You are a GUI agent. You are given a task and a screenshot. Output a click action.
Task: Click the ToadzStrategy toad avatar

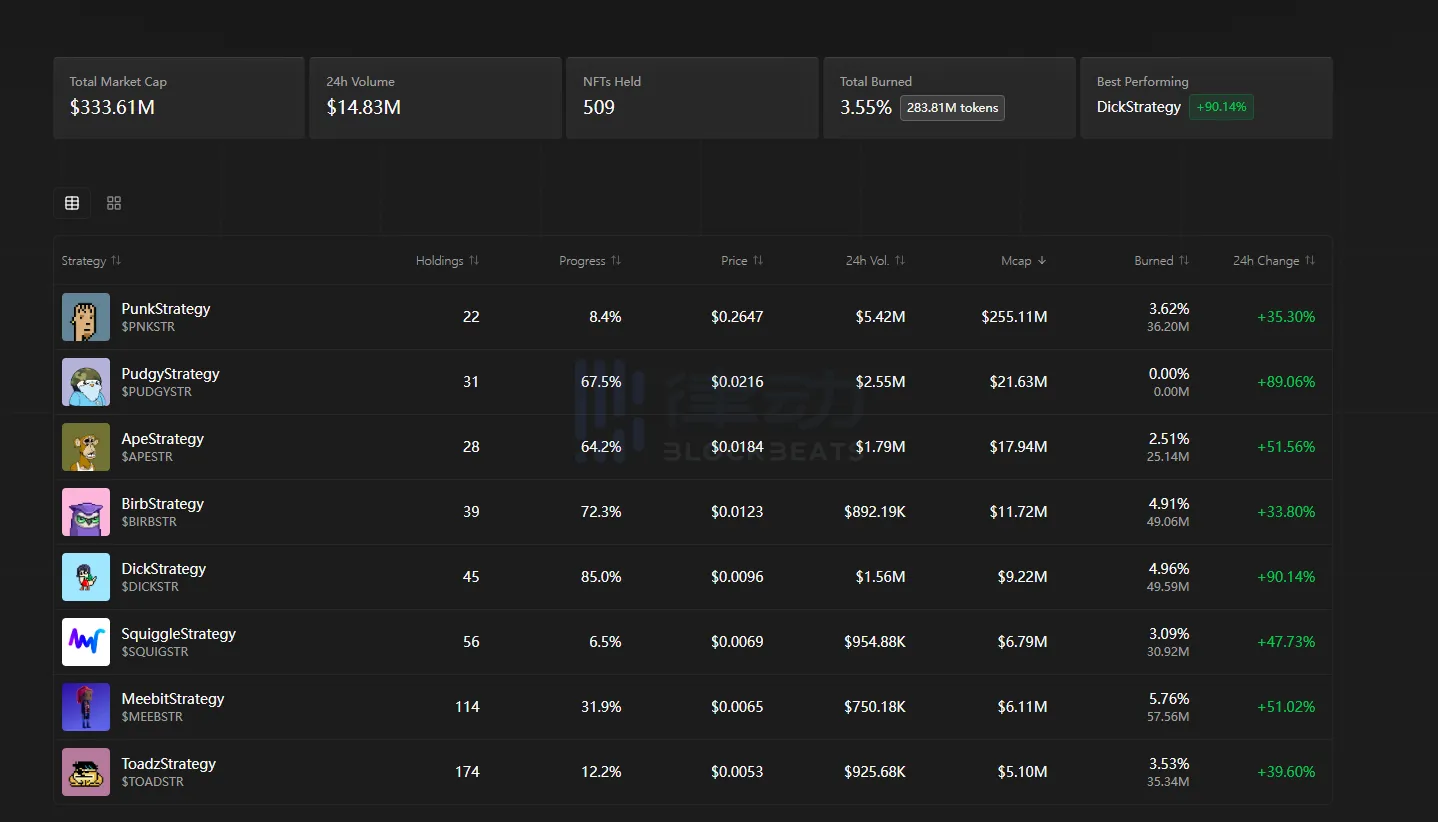(86, 772)
